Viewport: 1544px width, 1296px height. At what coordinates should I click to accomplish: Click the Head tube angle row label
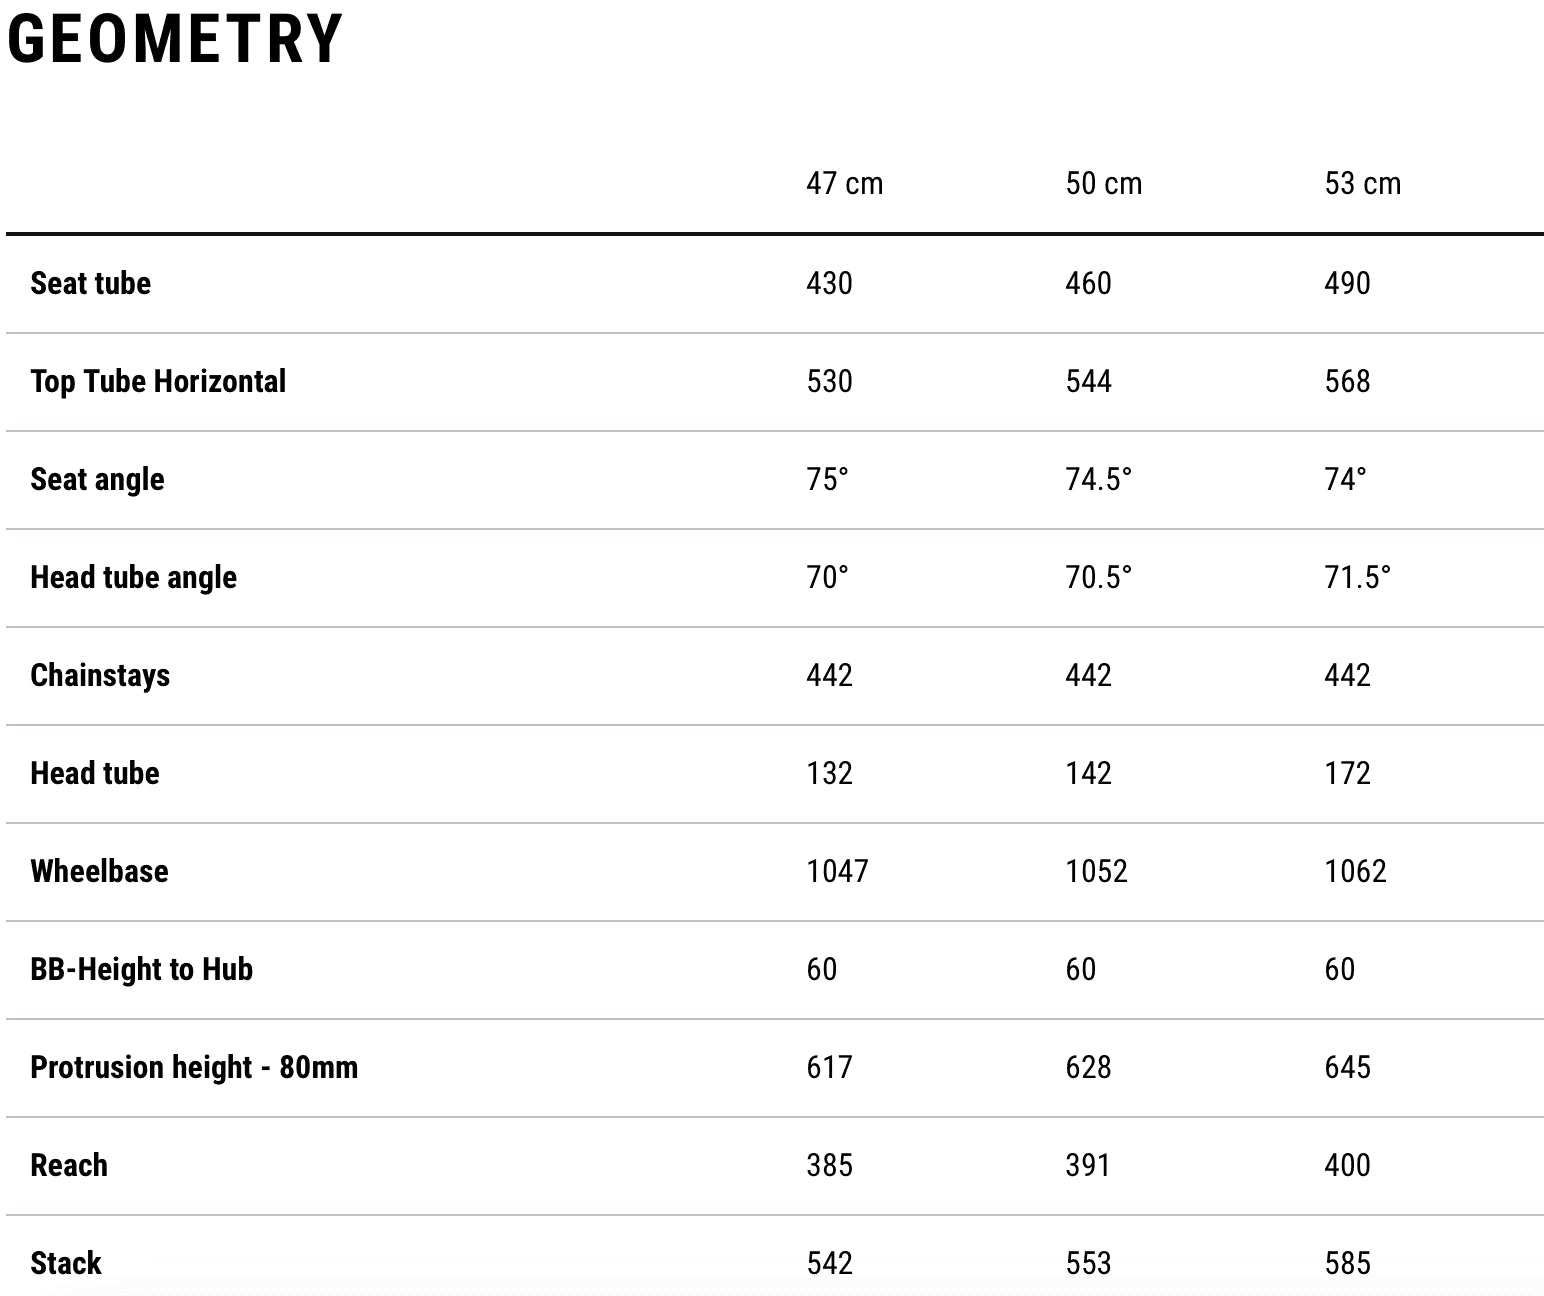pyautogui.click(x=133, y=577)
